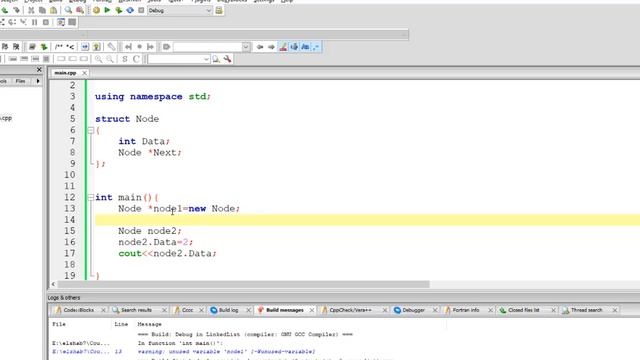This screenshot has height=360, width=640.
Task: Click the Redo arrow icon in top toolbar
Action: click(x=16, y=10)
